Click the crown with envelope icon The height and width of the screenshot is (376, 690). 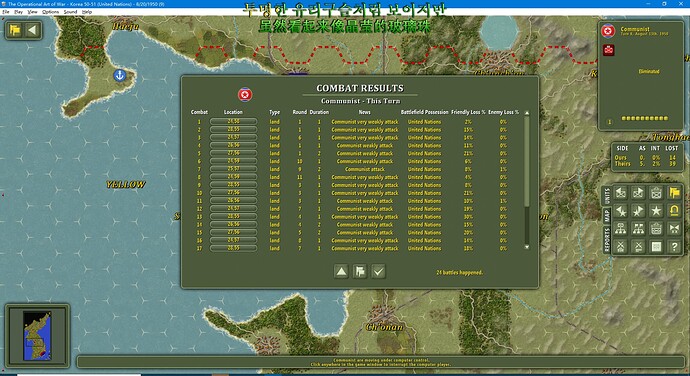point(656,193)
